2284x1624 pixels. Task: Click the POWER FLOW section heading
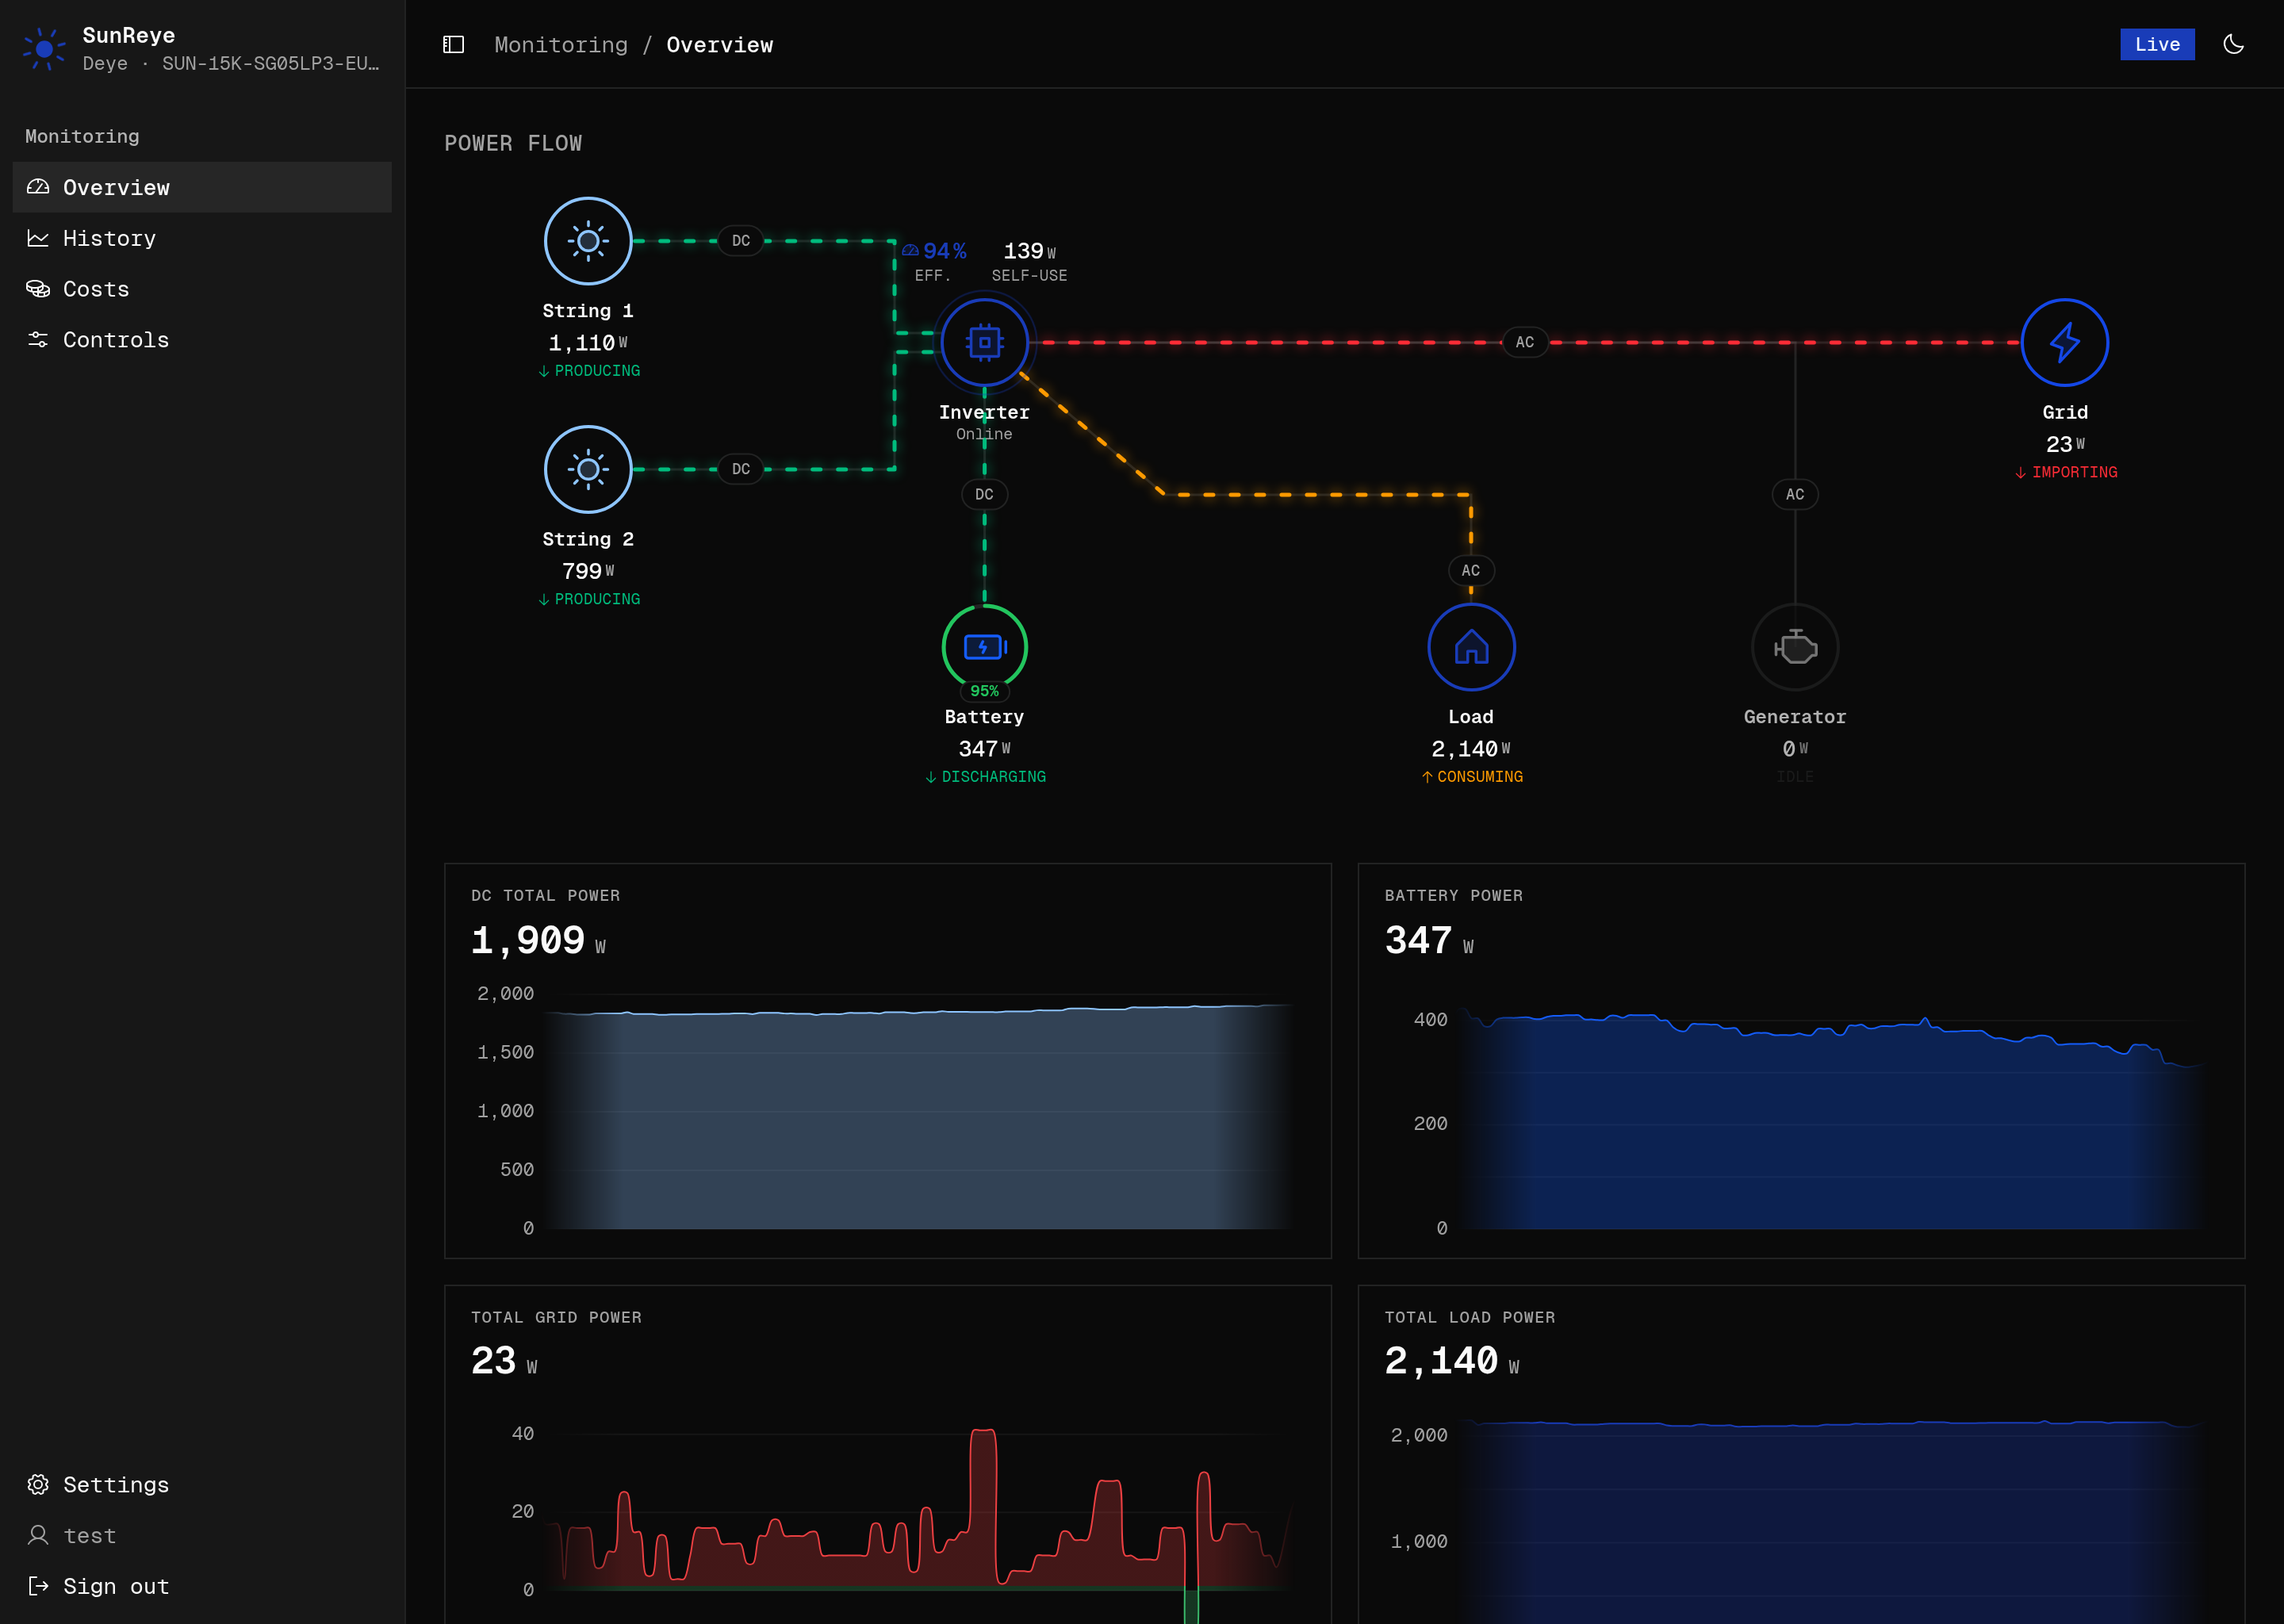click(x=513, y=143)
